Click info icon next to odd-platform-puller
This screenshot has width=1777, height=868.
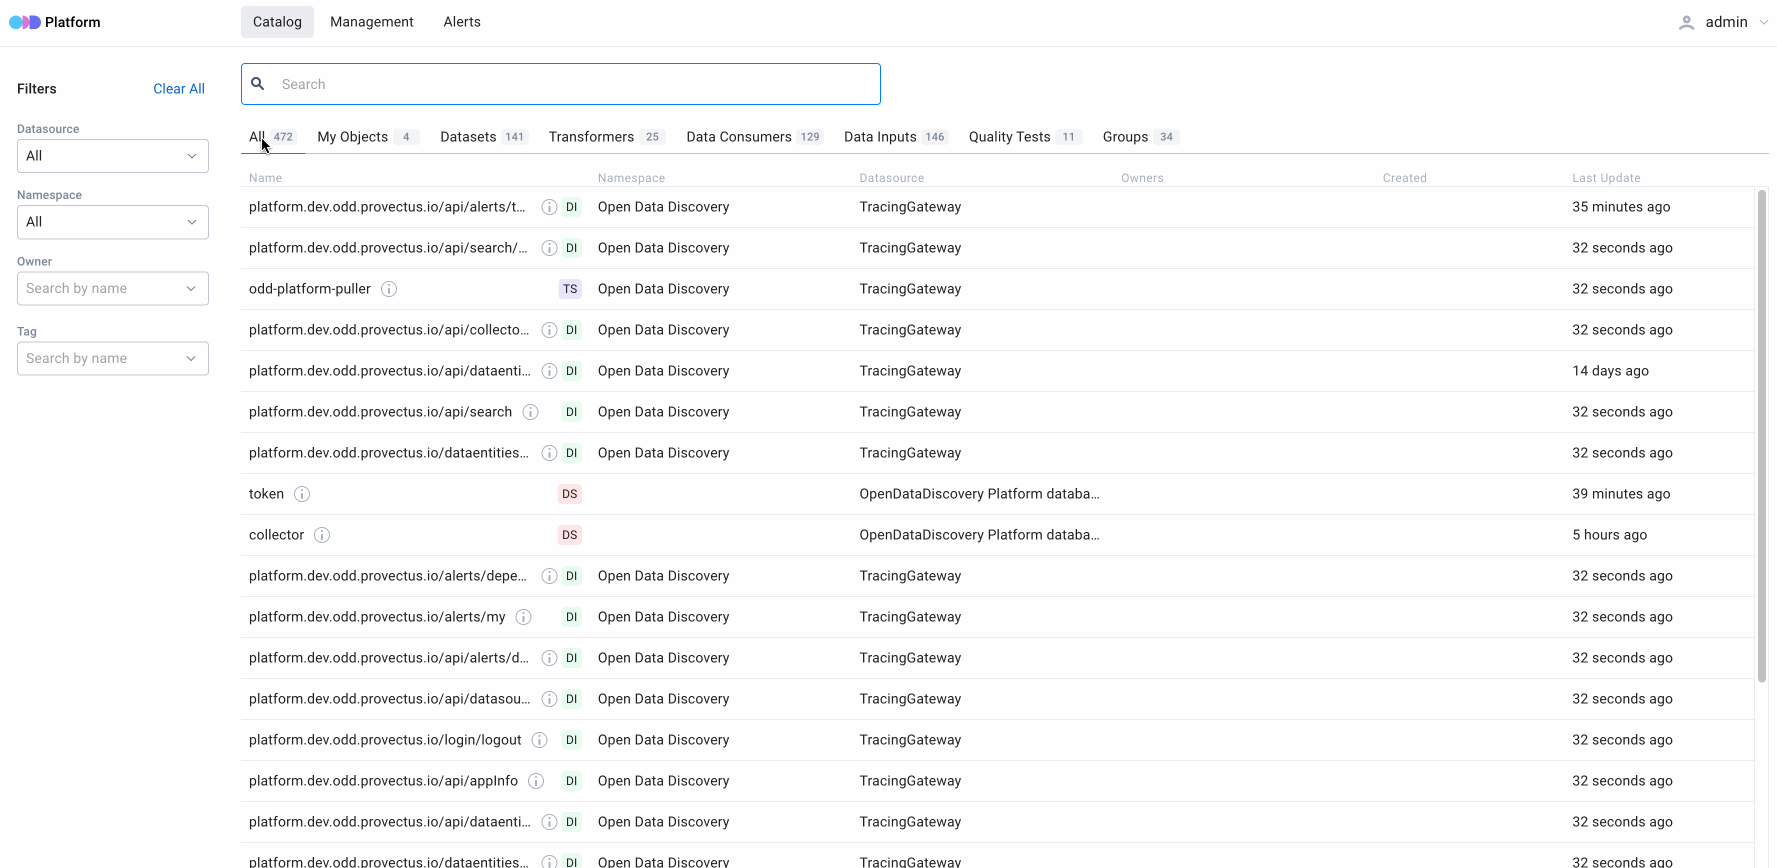click(x=389, y=289)
